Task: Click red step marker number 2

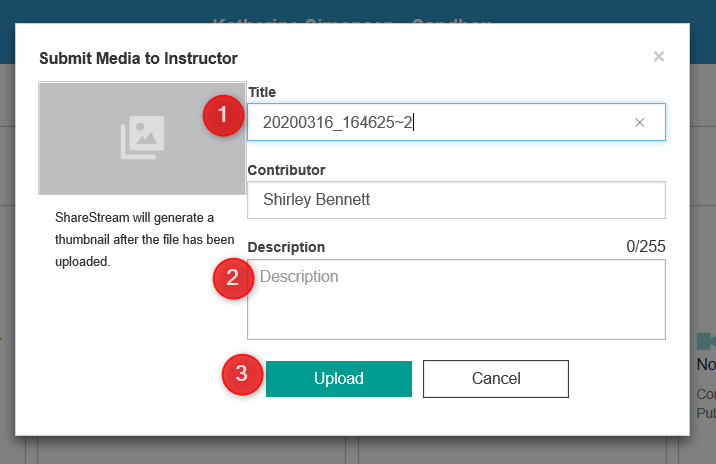Action: (233, 279)
